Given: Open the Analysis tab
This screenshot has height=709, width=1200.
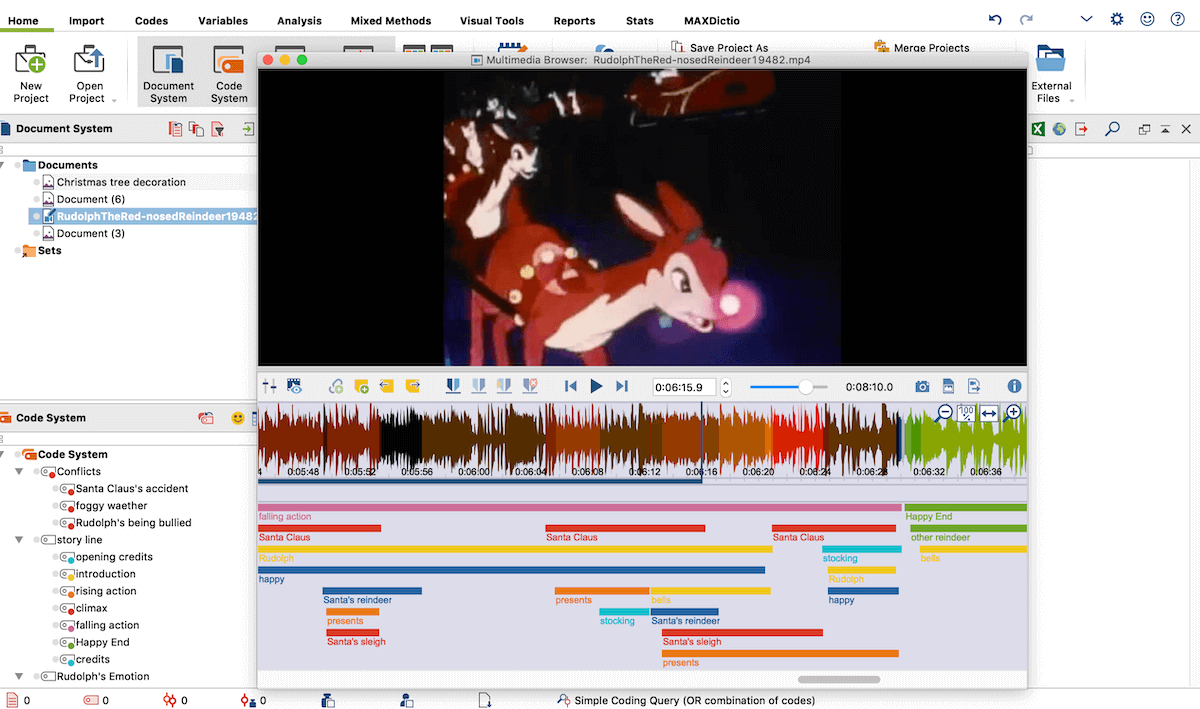Looking at the screenshot, I should pos(300,21).
